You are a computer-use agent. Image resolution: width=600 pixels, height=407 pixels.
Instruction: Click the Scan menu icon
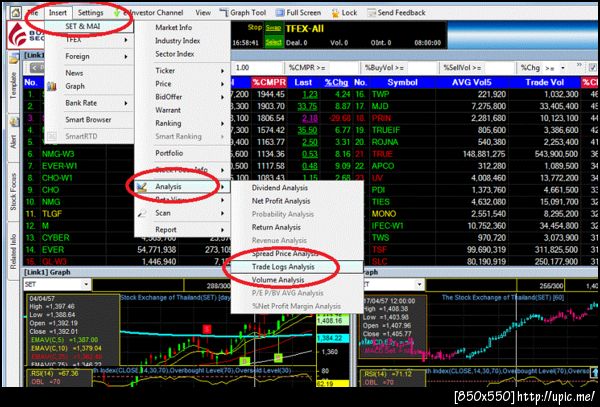[x=142, y=213]
